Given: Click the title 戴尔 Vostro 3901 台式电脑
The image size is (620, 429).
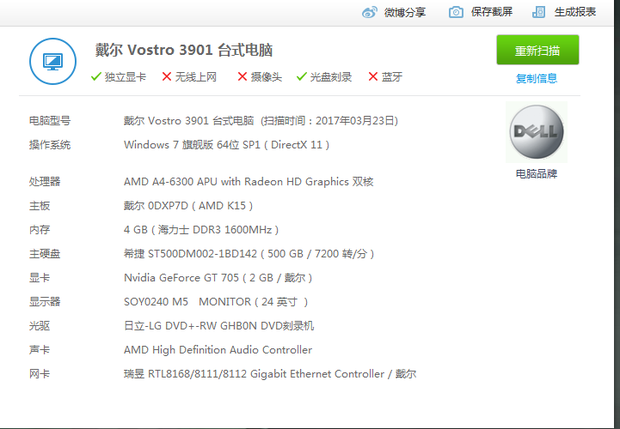Looking at the screenshot, I should (184, 50).
